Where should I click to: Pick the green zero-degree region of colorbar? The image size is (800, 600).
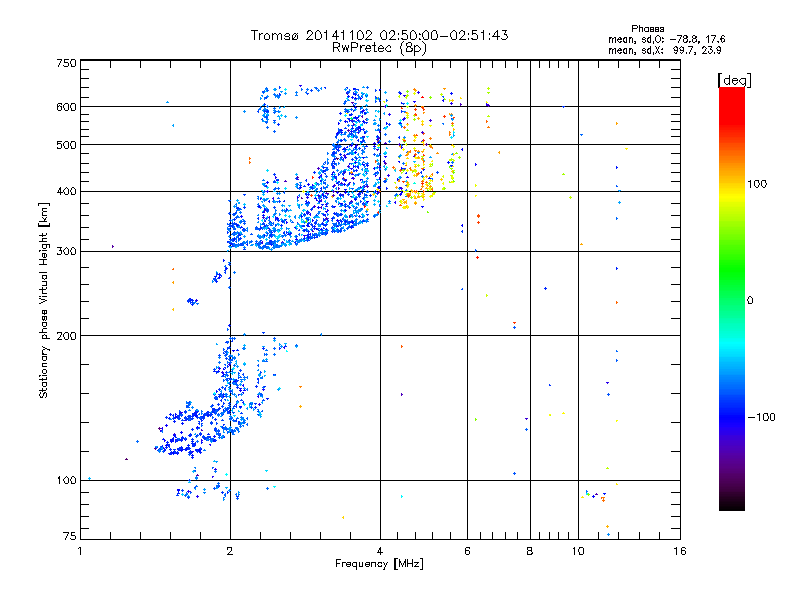[x=732, y=299]
